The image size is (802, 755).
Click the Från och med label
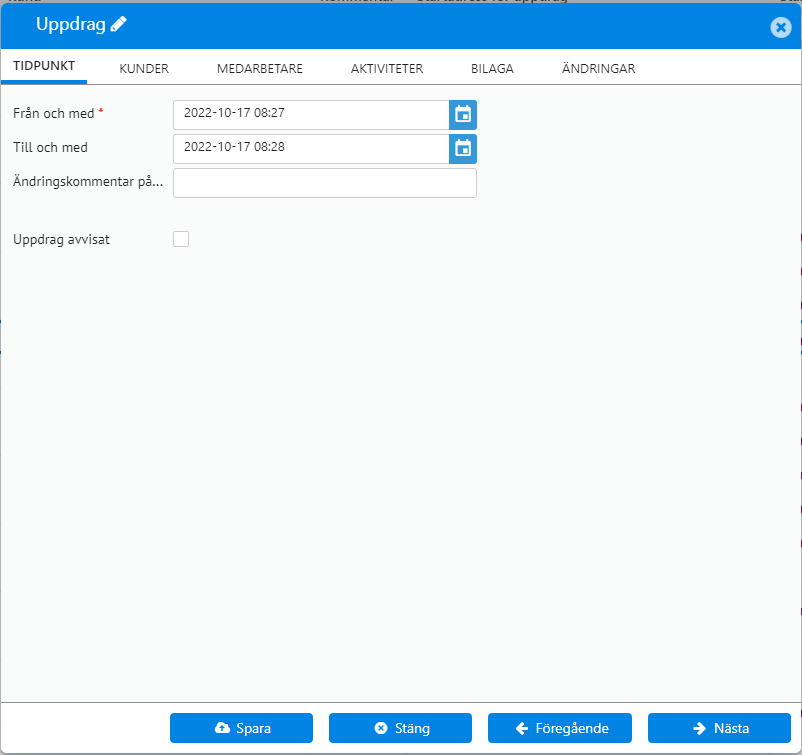pos(54,113)
